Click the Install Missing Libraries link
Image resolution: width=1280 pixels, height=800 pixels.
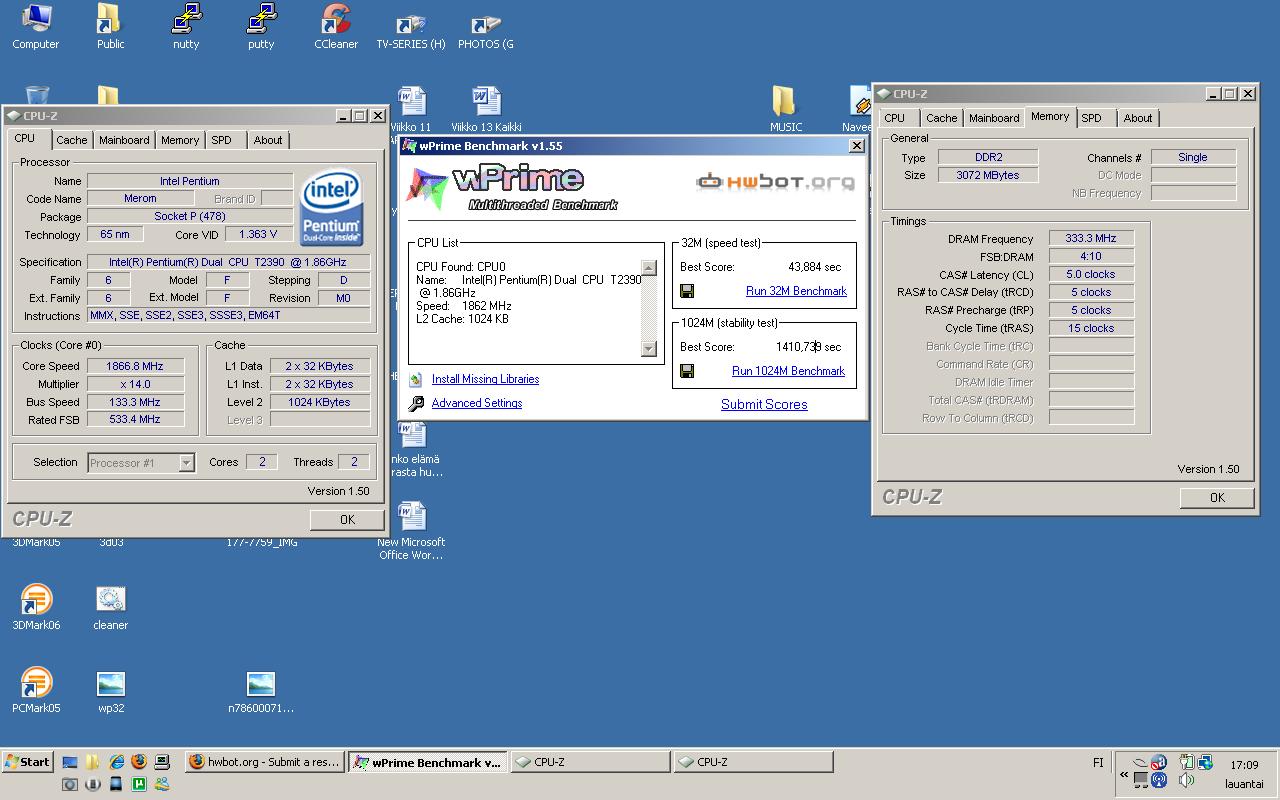(485, 379)
